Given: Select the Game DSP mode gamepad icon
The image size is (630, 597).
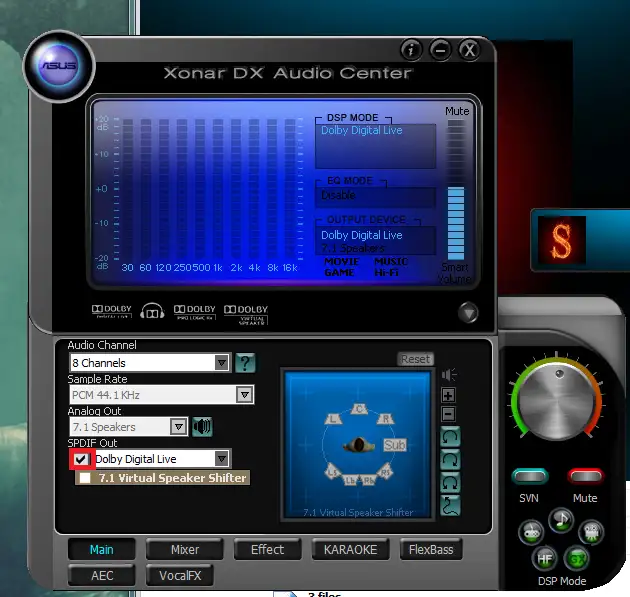Looking at the screenshot, I should (x=531, y=532).
